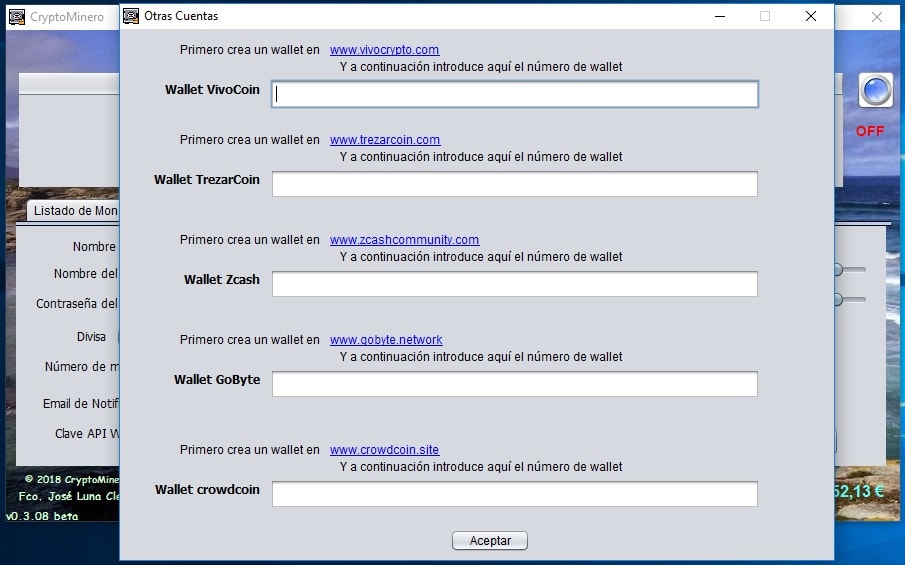Close the CryptoMinero main window

[877, 17]
